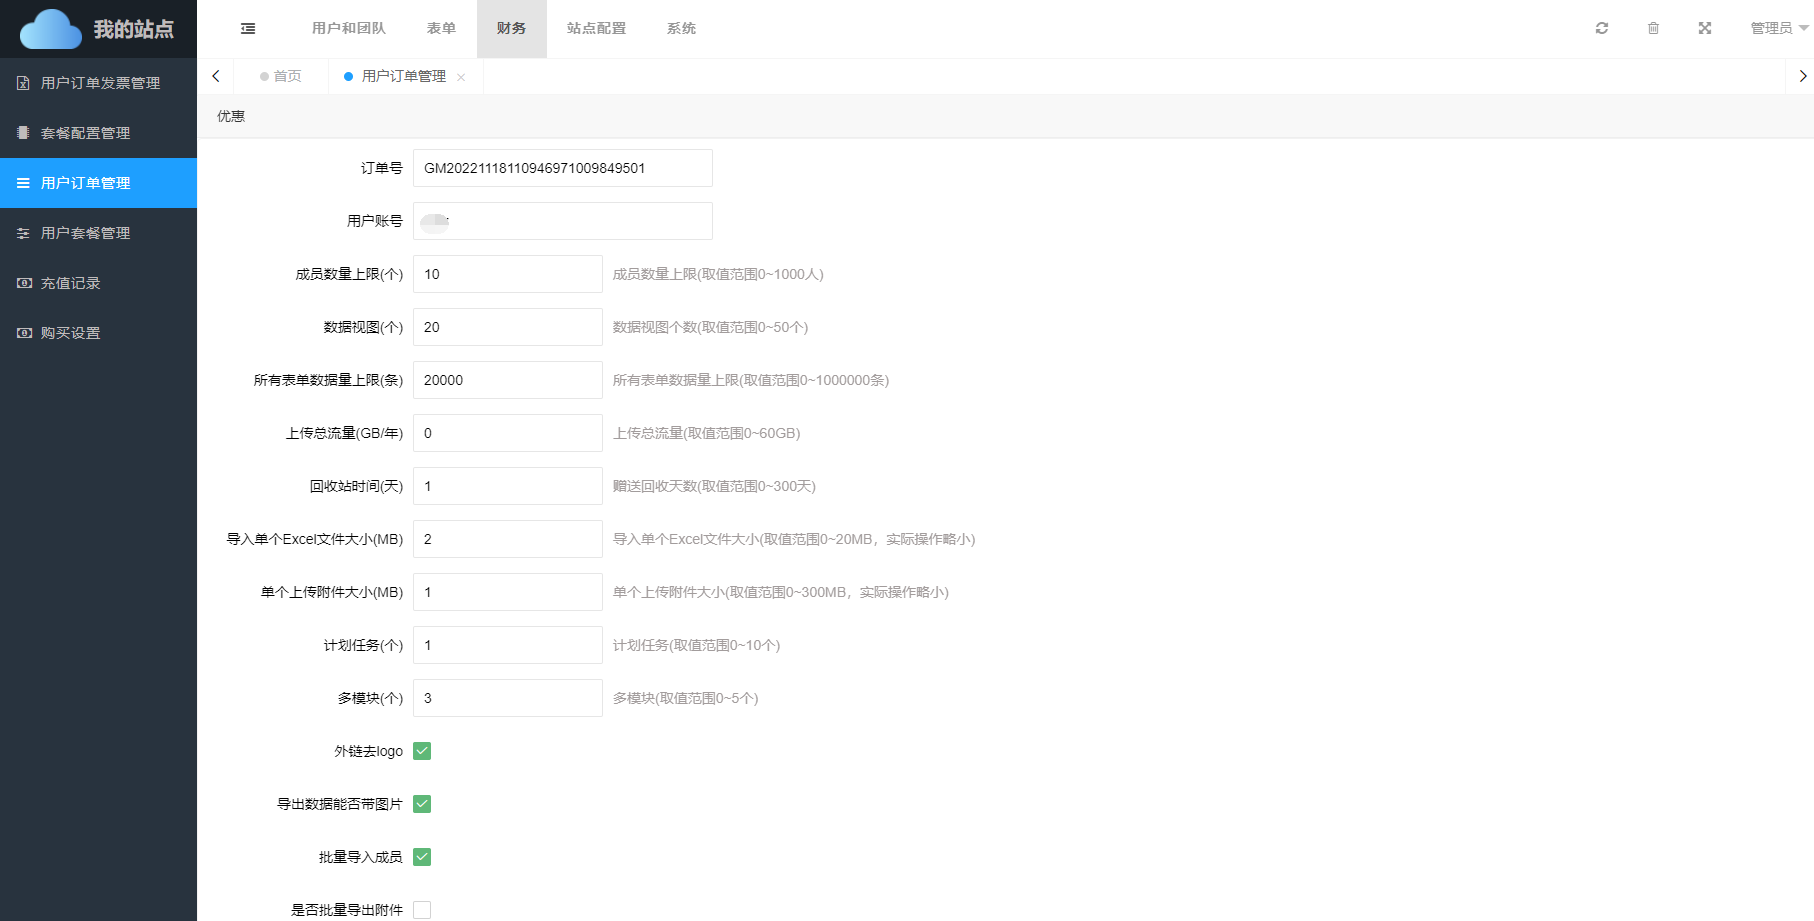Open 套餐配置管理 in the sidebar

click(85, 133)
